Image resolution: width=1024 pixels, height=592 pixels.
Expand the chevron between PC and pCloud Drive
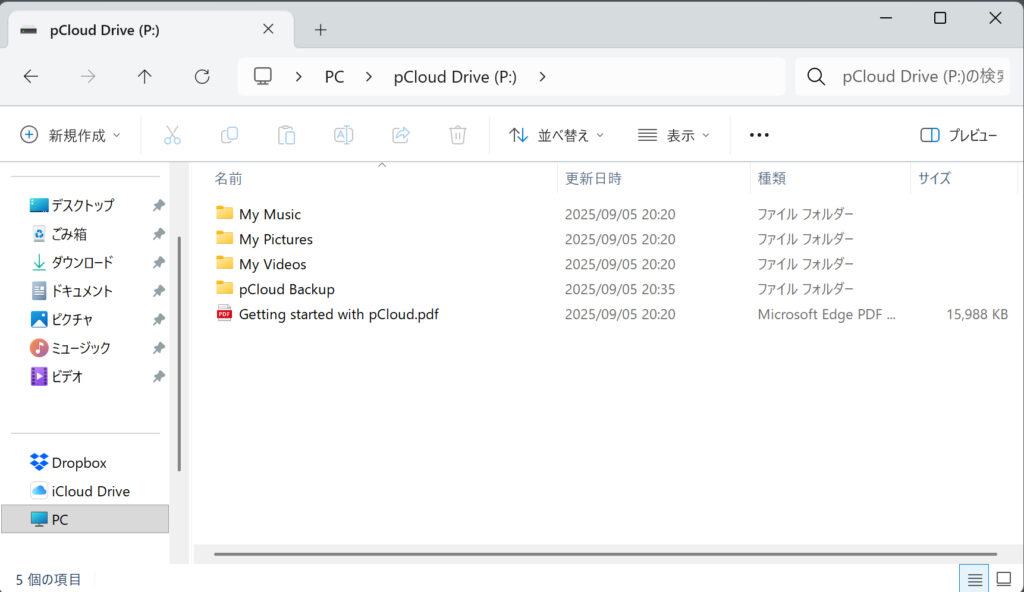tap(369, 76)
